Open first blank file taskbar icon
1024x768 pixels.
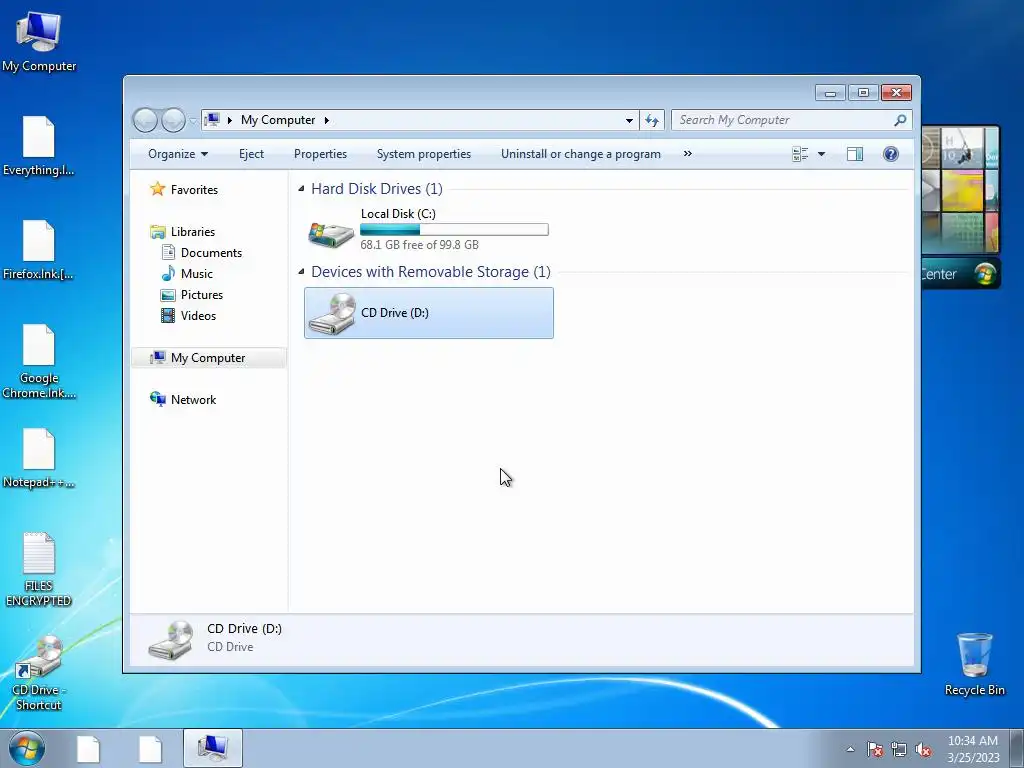[x=88, y=748]
